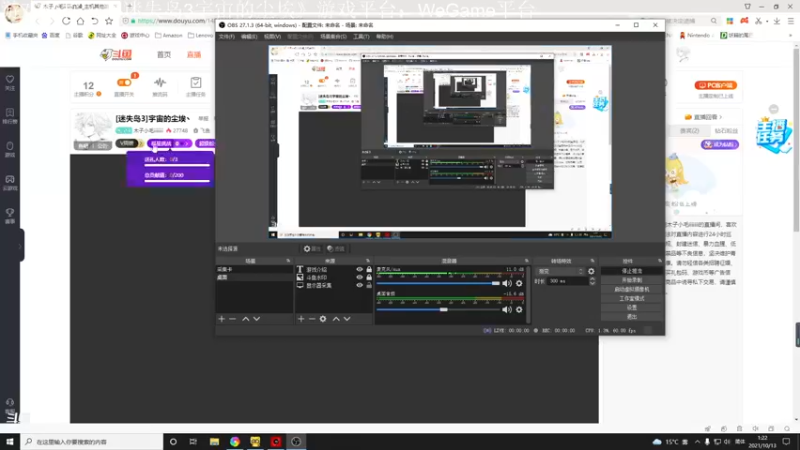Open Douyu sidebar rankings icon
The width and height of the screenshot is (800, 450).
[10, 115]
